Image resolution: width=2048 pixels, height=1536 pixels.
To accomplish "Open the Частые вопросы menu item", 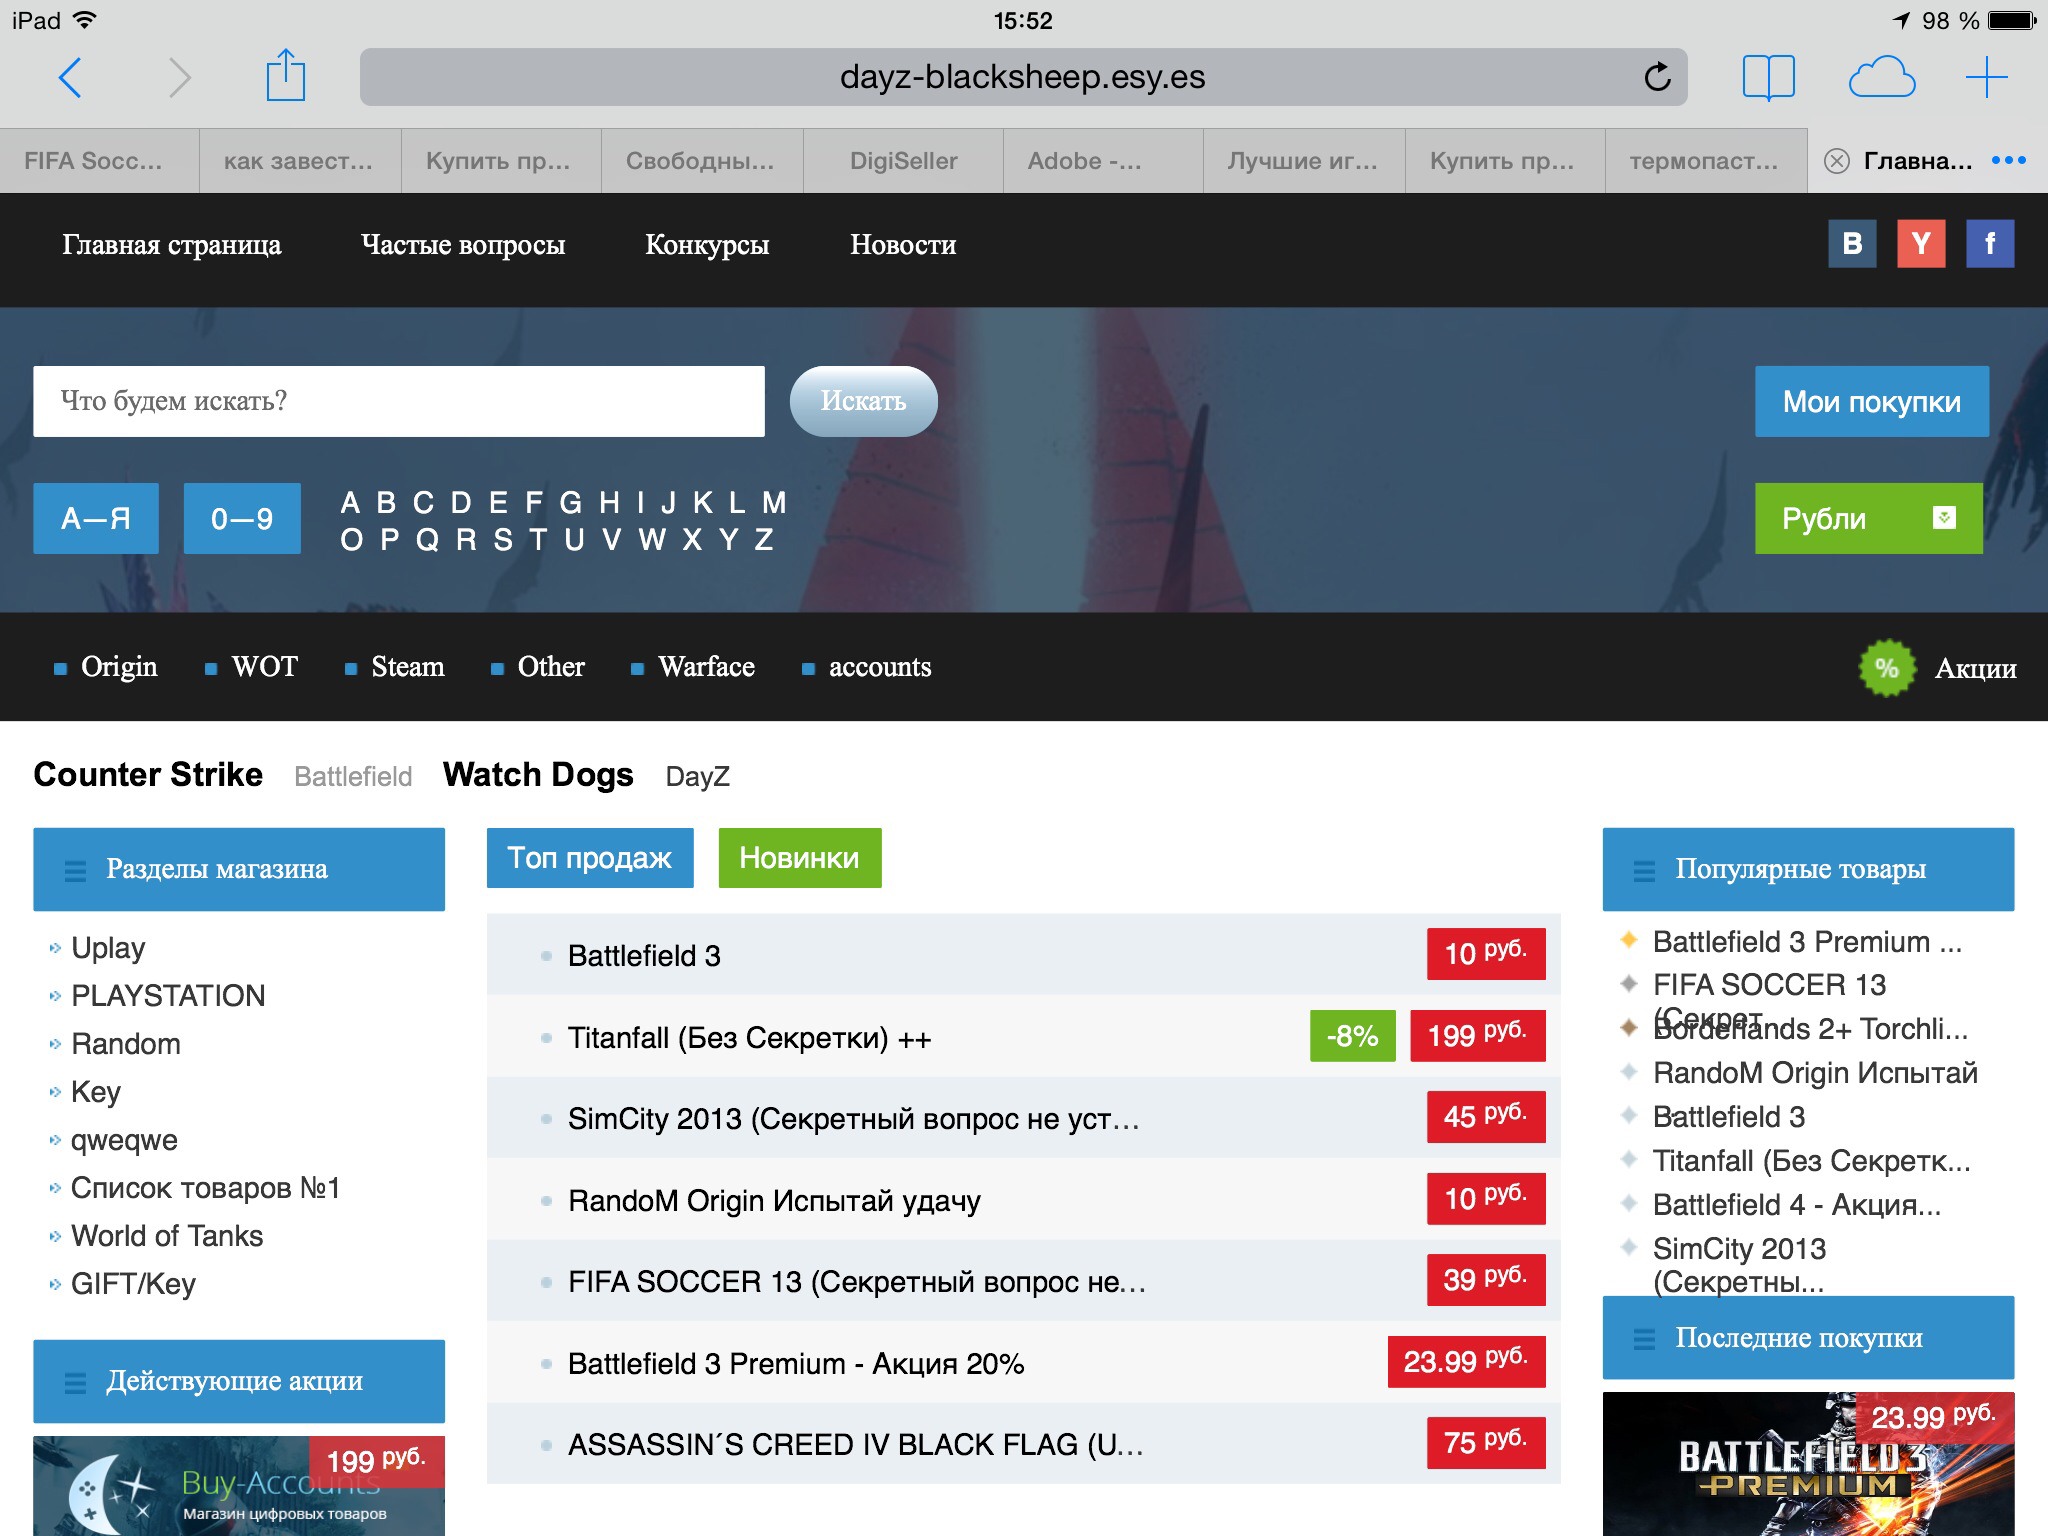I will (x=463, y=244).
